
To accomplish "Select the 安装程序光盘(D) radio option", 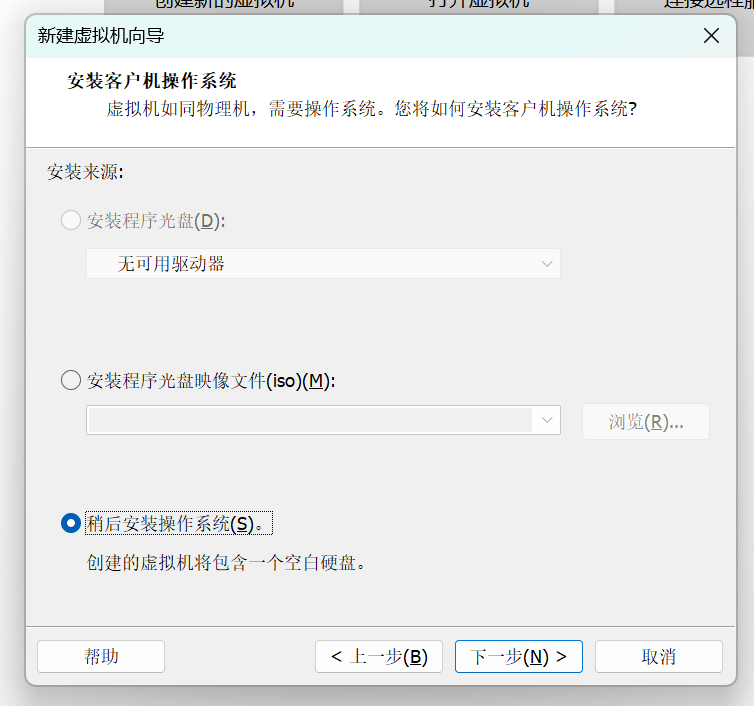I will [71, 220].
